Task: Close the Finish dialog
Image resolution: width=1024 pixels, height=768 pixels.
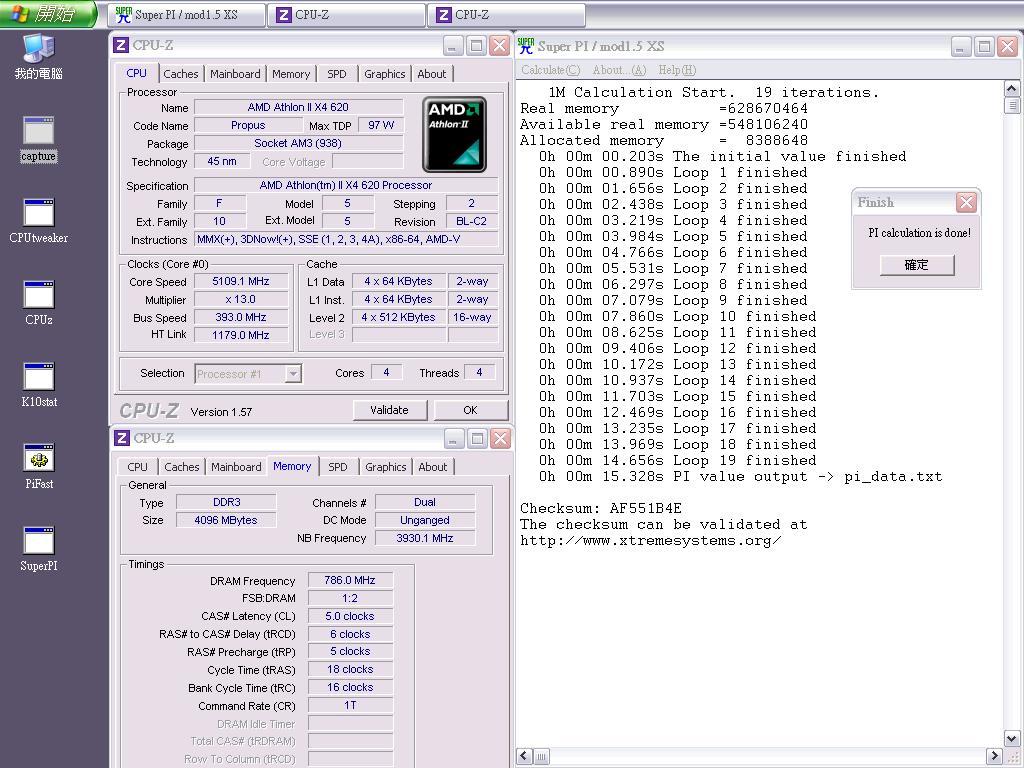Action: (966, 202)
